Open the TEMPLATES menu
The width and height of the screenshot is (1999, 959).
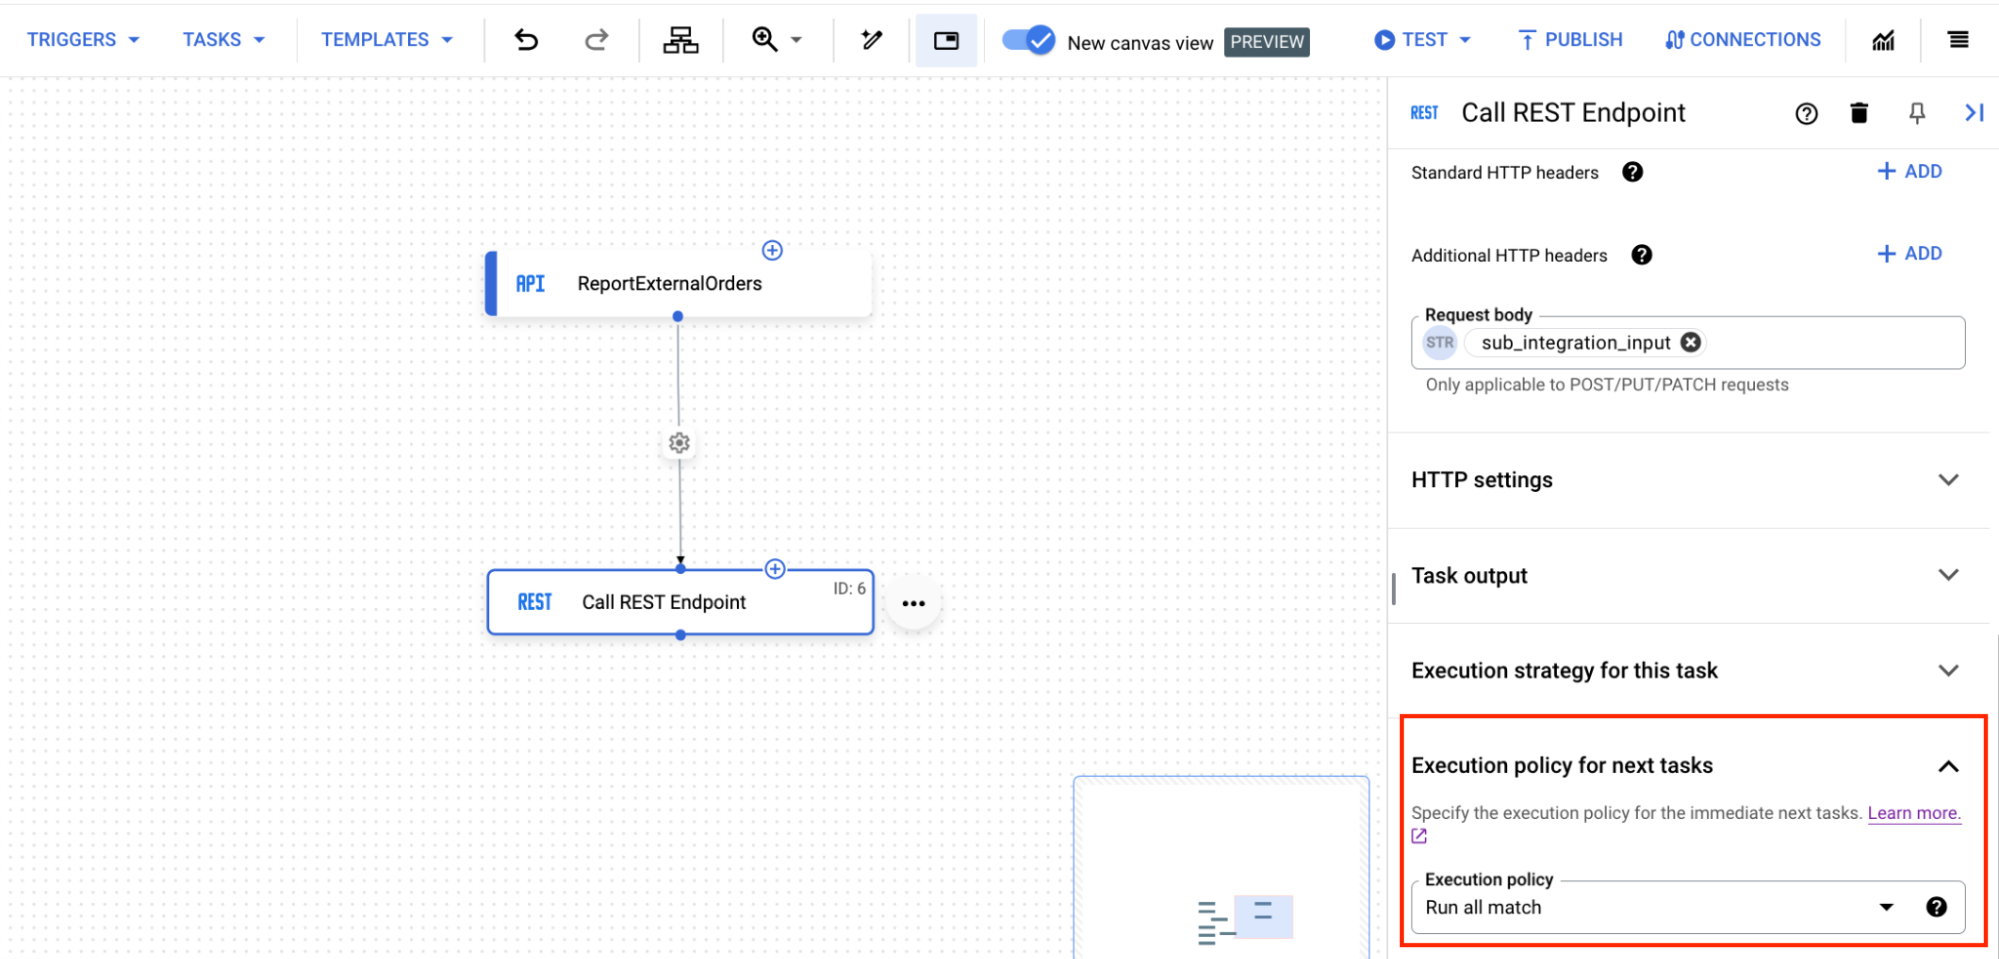coord(387,40)
